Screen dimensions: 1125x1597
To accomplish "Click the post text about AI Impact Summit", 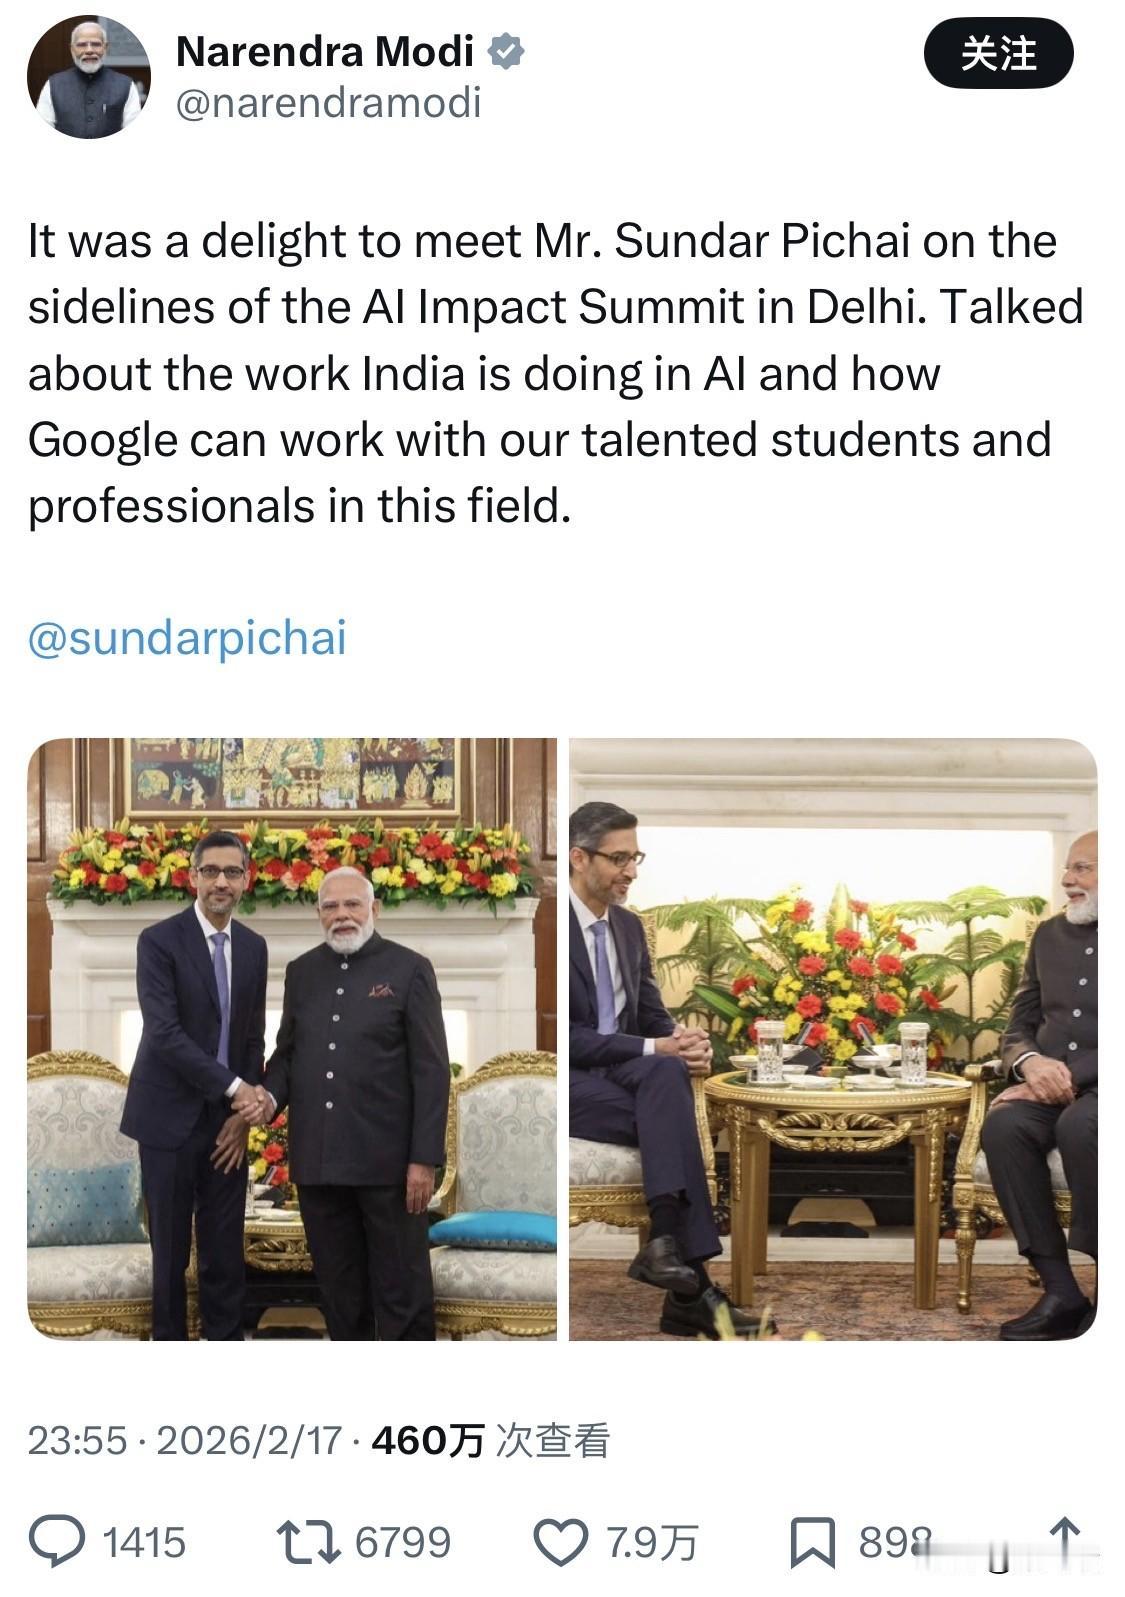I will (x=555, y=373).
